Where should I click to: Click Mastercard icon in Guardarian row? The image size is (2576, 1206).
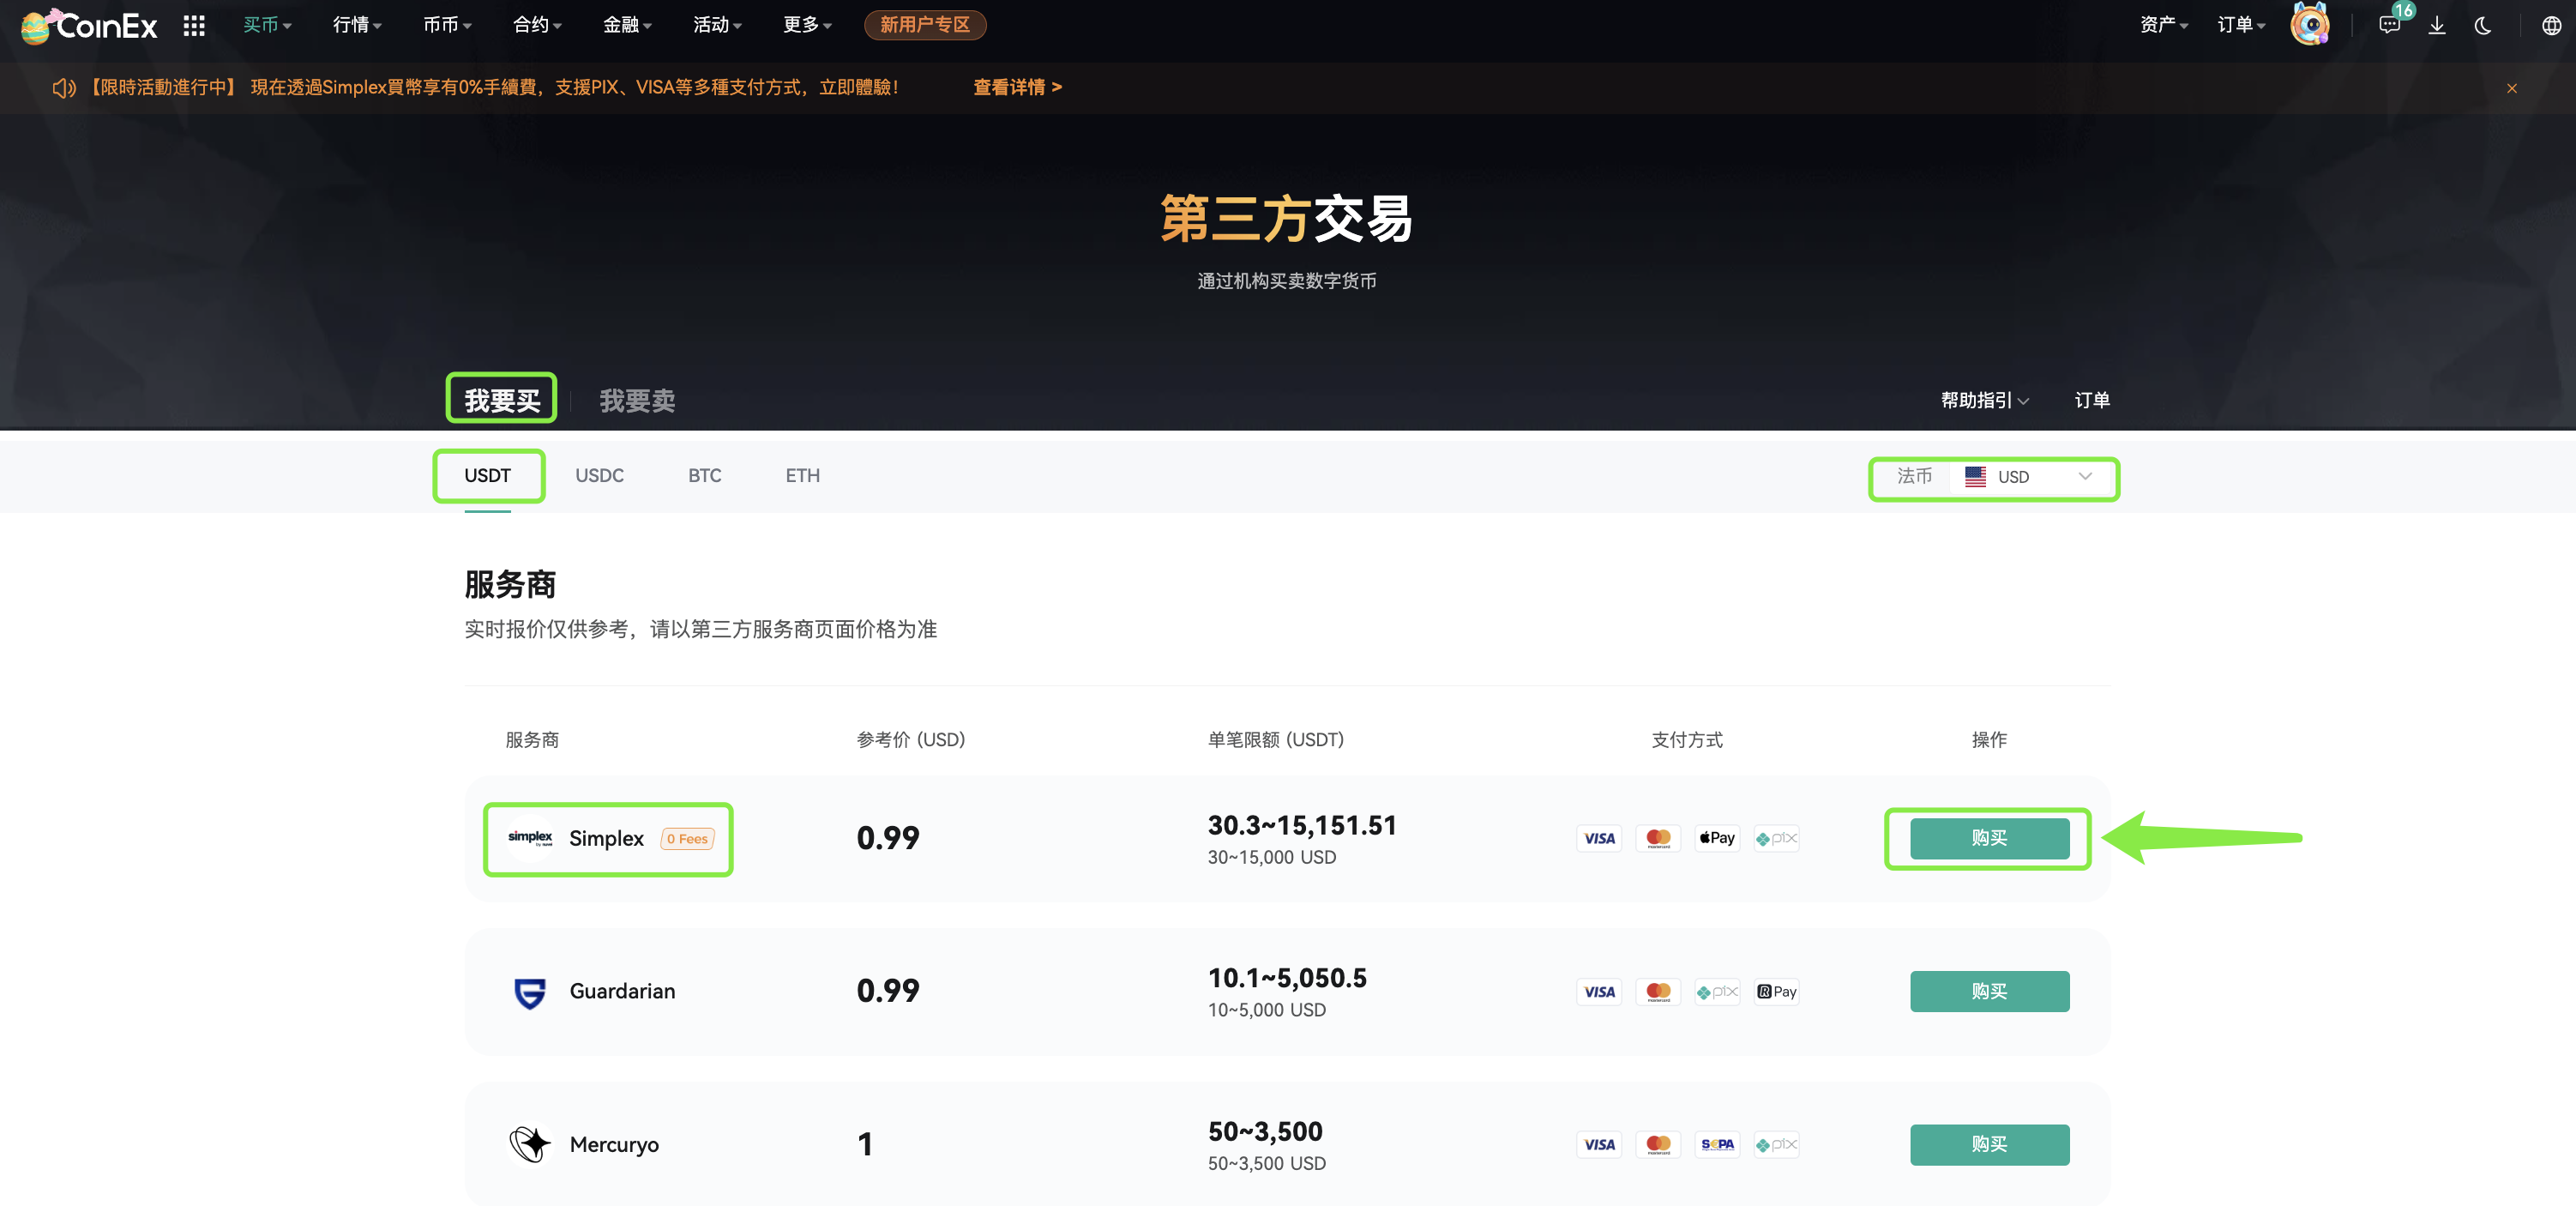1658,992
